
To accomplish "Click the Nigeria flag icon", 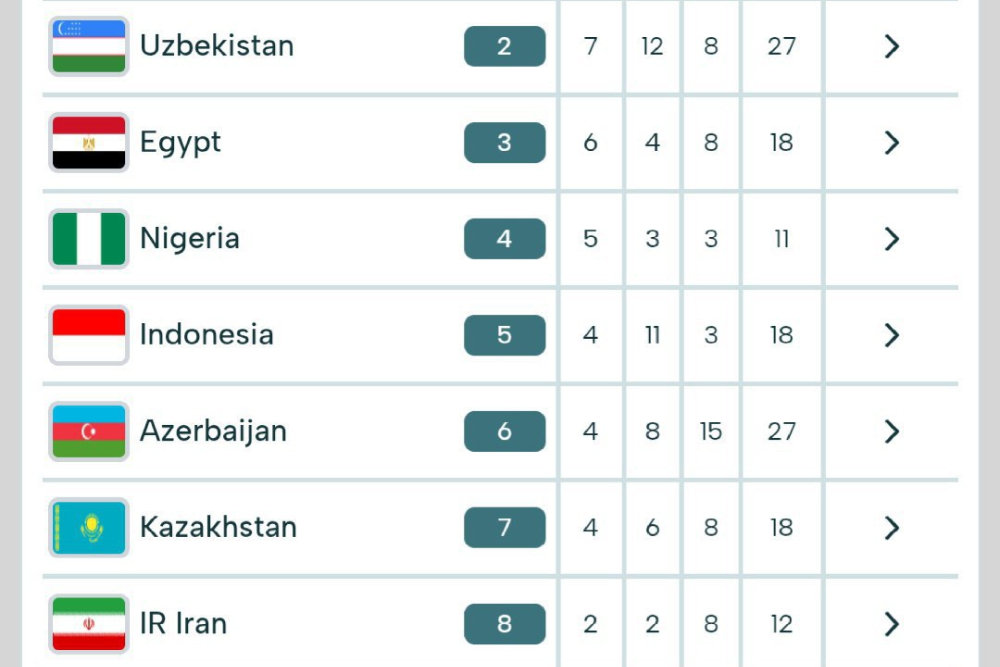I will (89, 239).
